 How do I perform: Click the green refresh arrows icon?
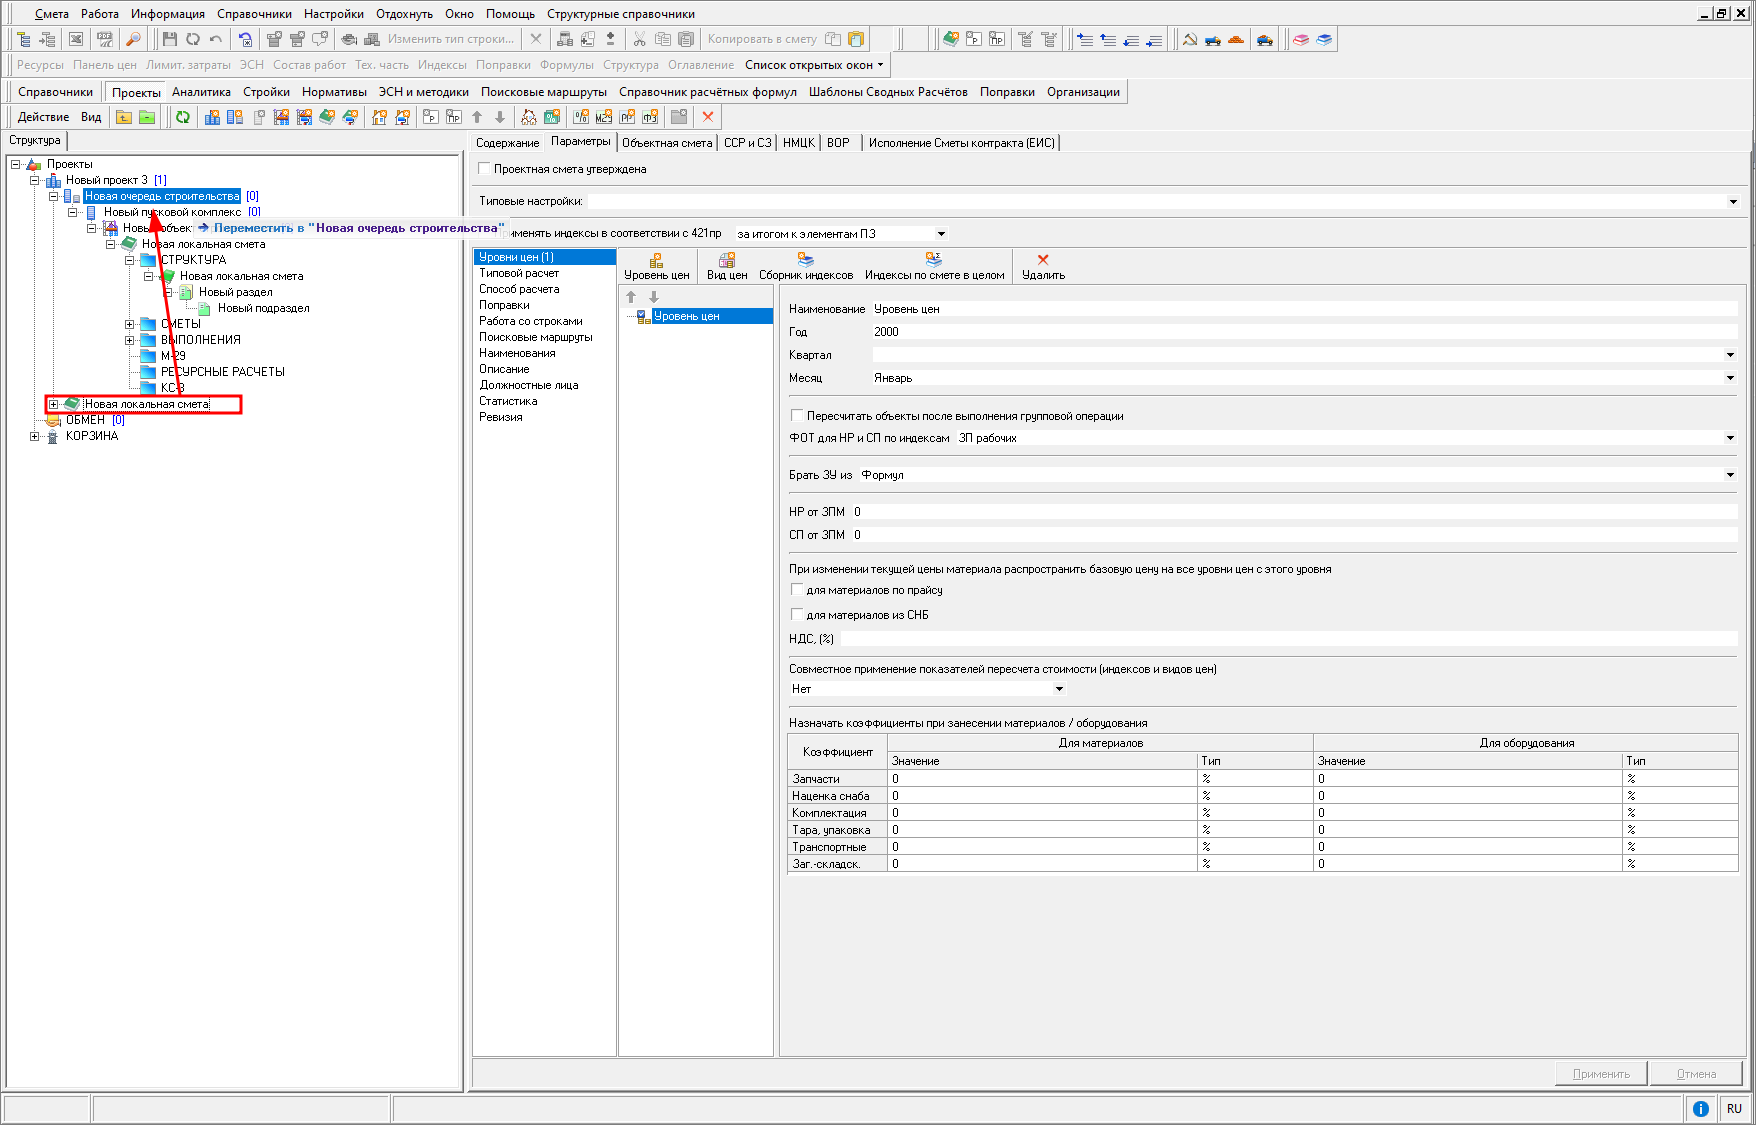point(183,117)
